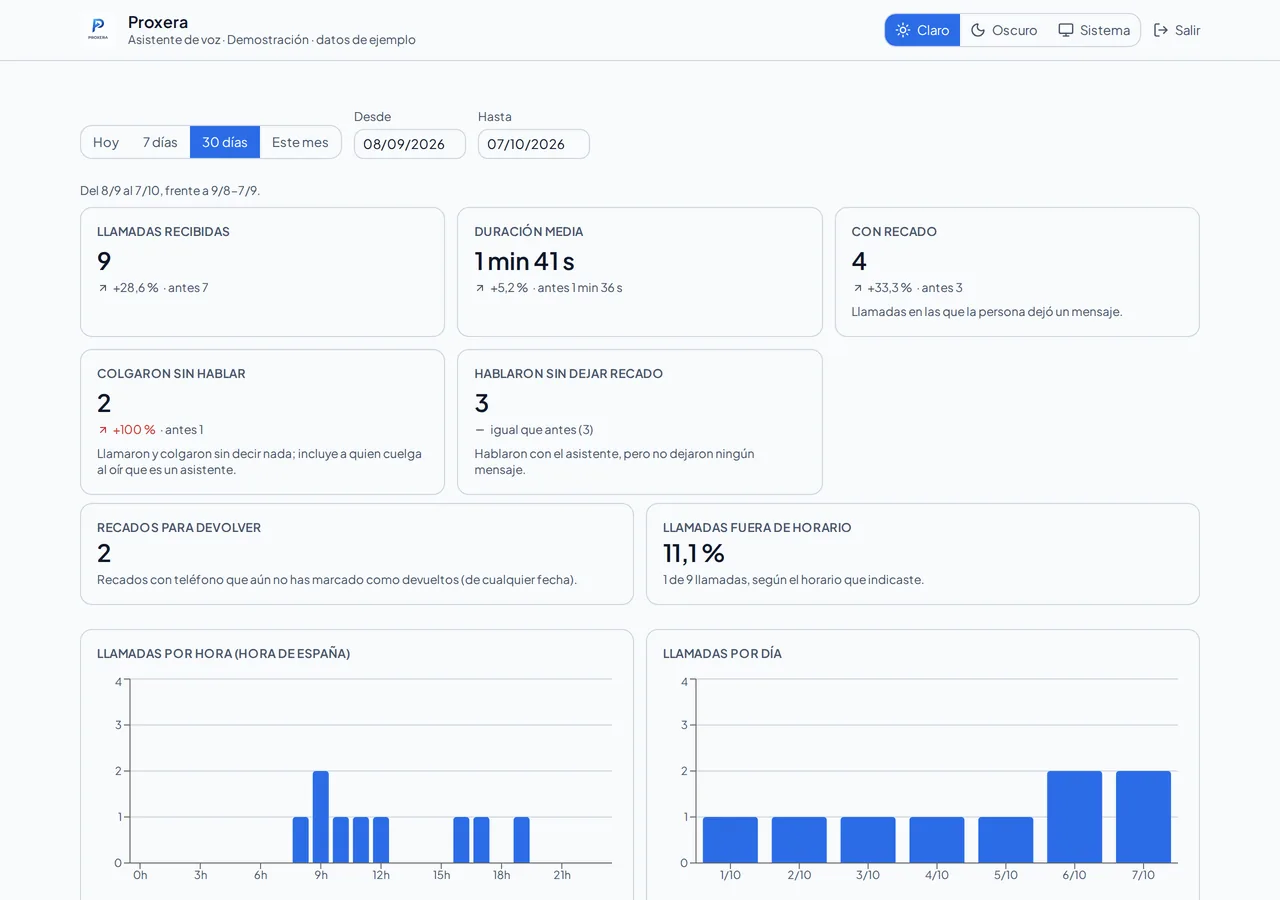Switch theme to Oscuro
Viewport: 1280px width, 900px height.
click(x=1004, y=30)
